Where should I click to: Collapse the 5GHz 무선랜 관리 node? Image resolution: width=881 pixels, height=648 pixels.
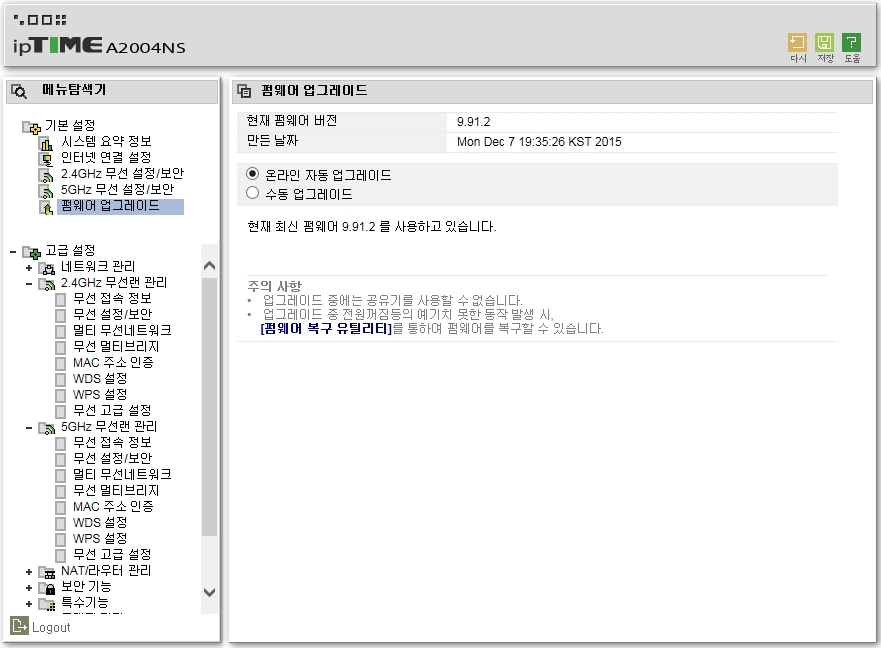pos(29,428)
